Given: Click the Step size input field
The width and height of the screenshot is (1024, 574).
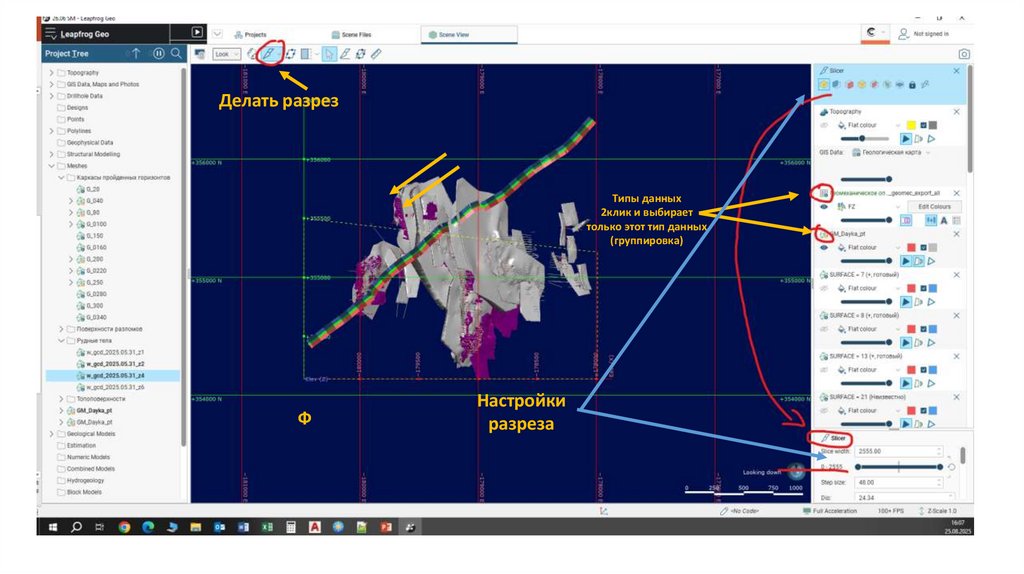Looking at the screenshot, I should click(x=899, y=483).
